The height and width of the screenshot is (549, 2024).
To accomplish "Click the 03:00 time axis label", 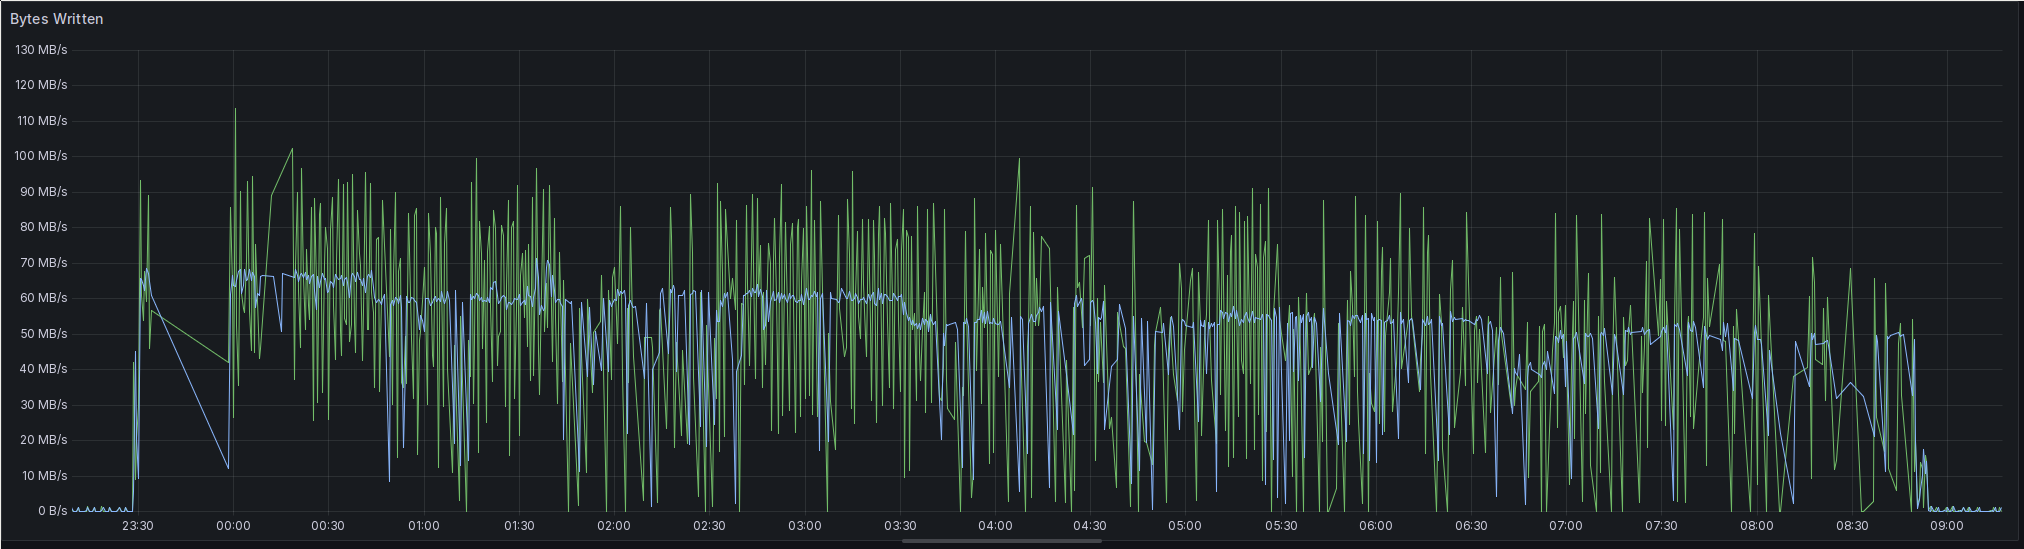I will tap(805, 526).
